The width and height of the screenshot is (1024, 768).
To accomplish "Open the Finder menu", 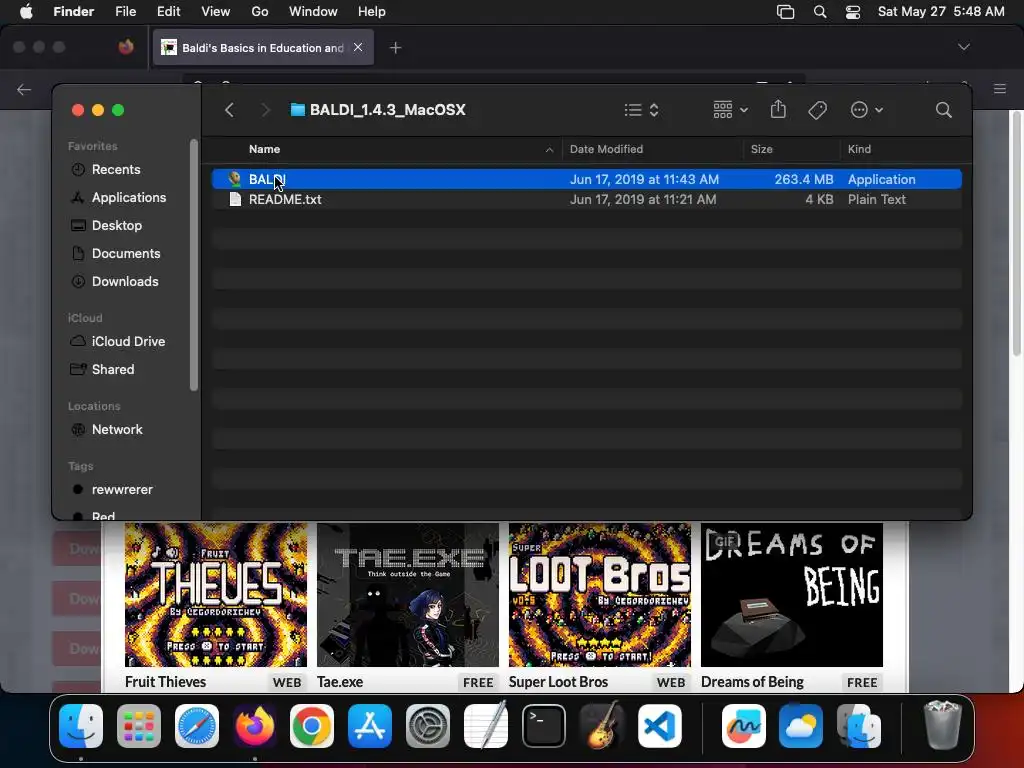I will tap(73, 12).
